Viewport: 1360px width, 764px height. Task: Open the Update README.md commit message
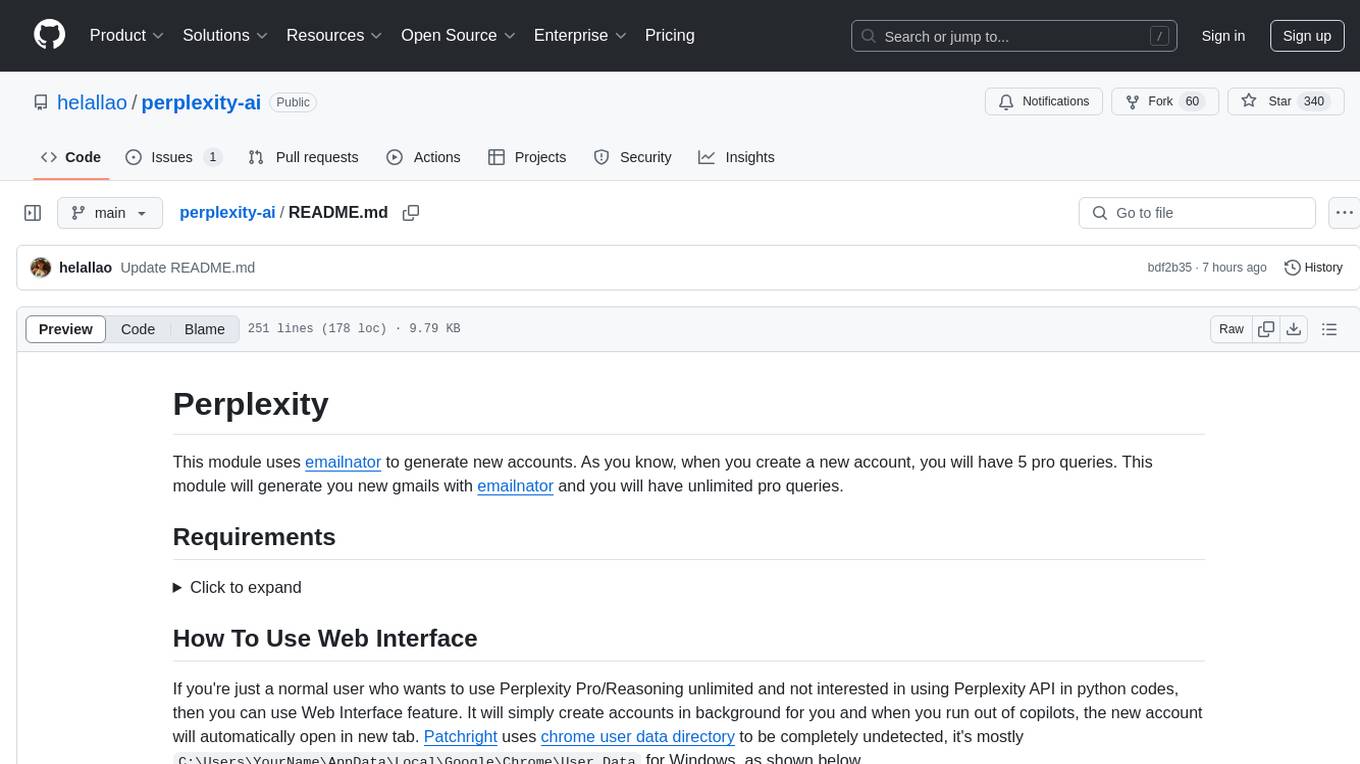188,267
